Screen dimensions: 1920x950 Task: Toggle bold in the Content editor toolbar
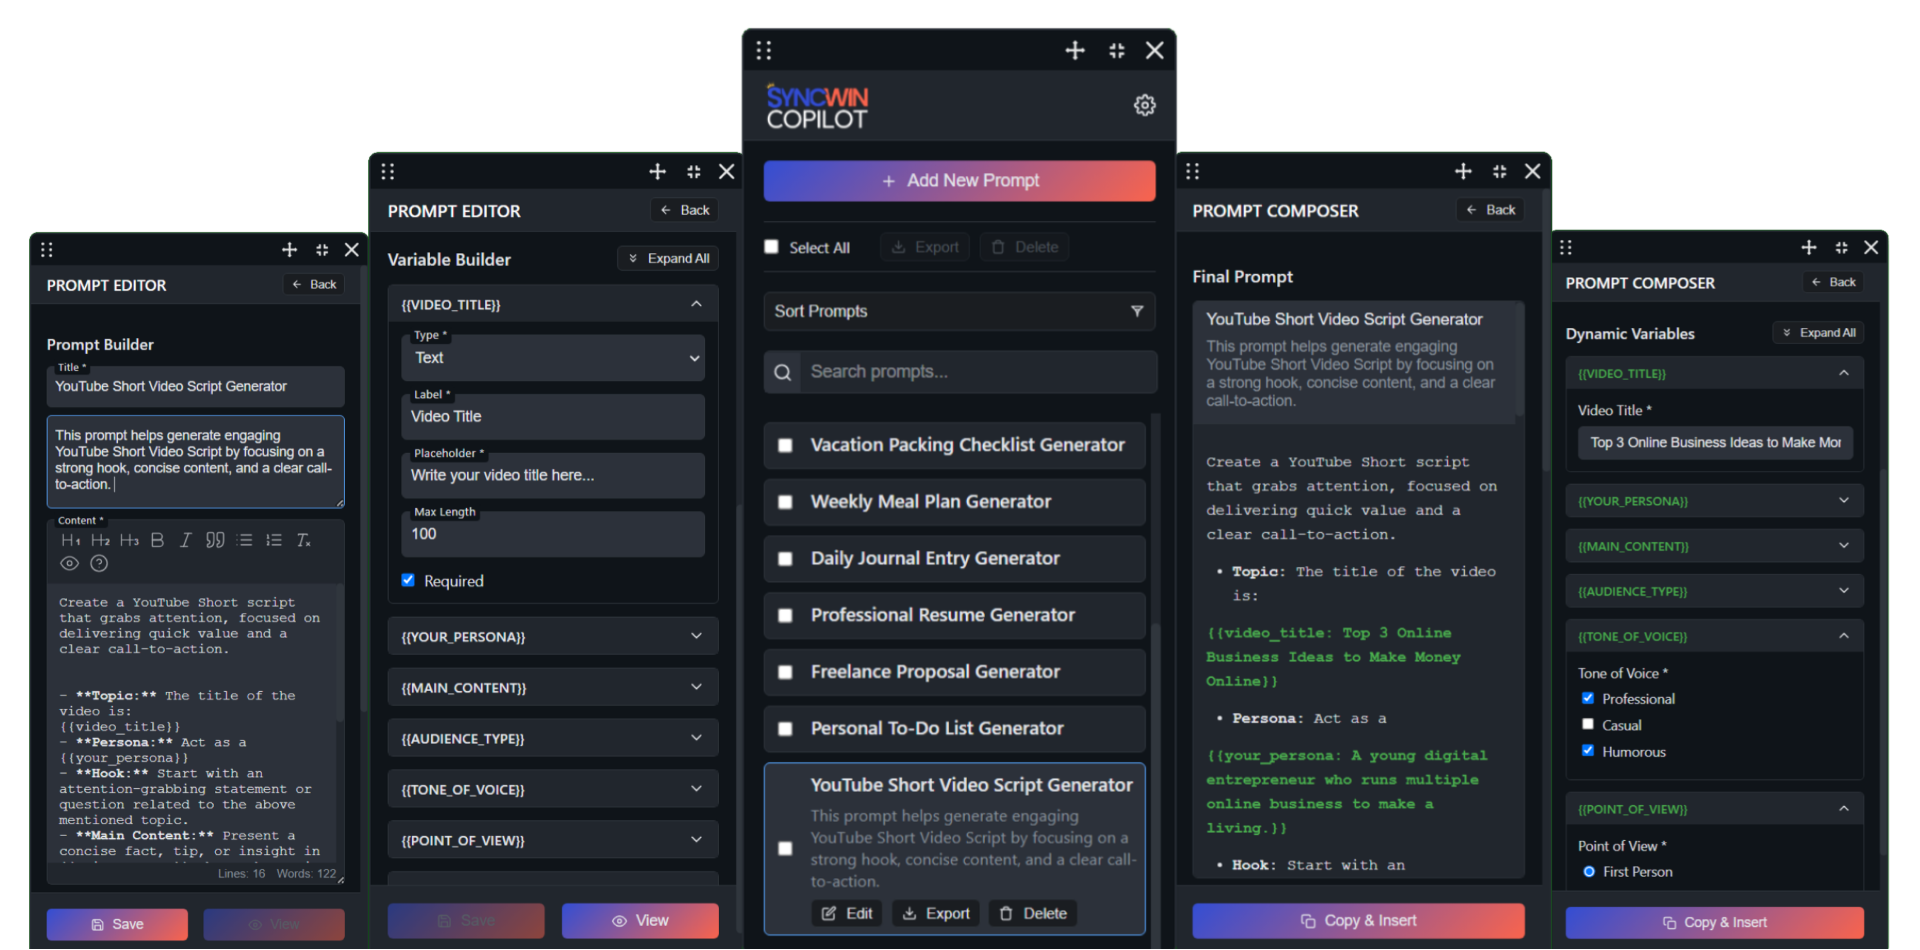coord(157,540)
